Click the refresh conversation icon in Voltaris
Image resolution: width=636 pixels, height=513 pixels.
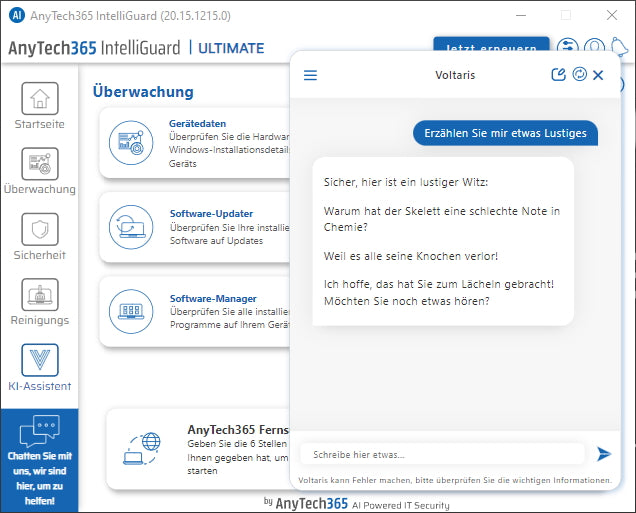(x=579, y=75)
